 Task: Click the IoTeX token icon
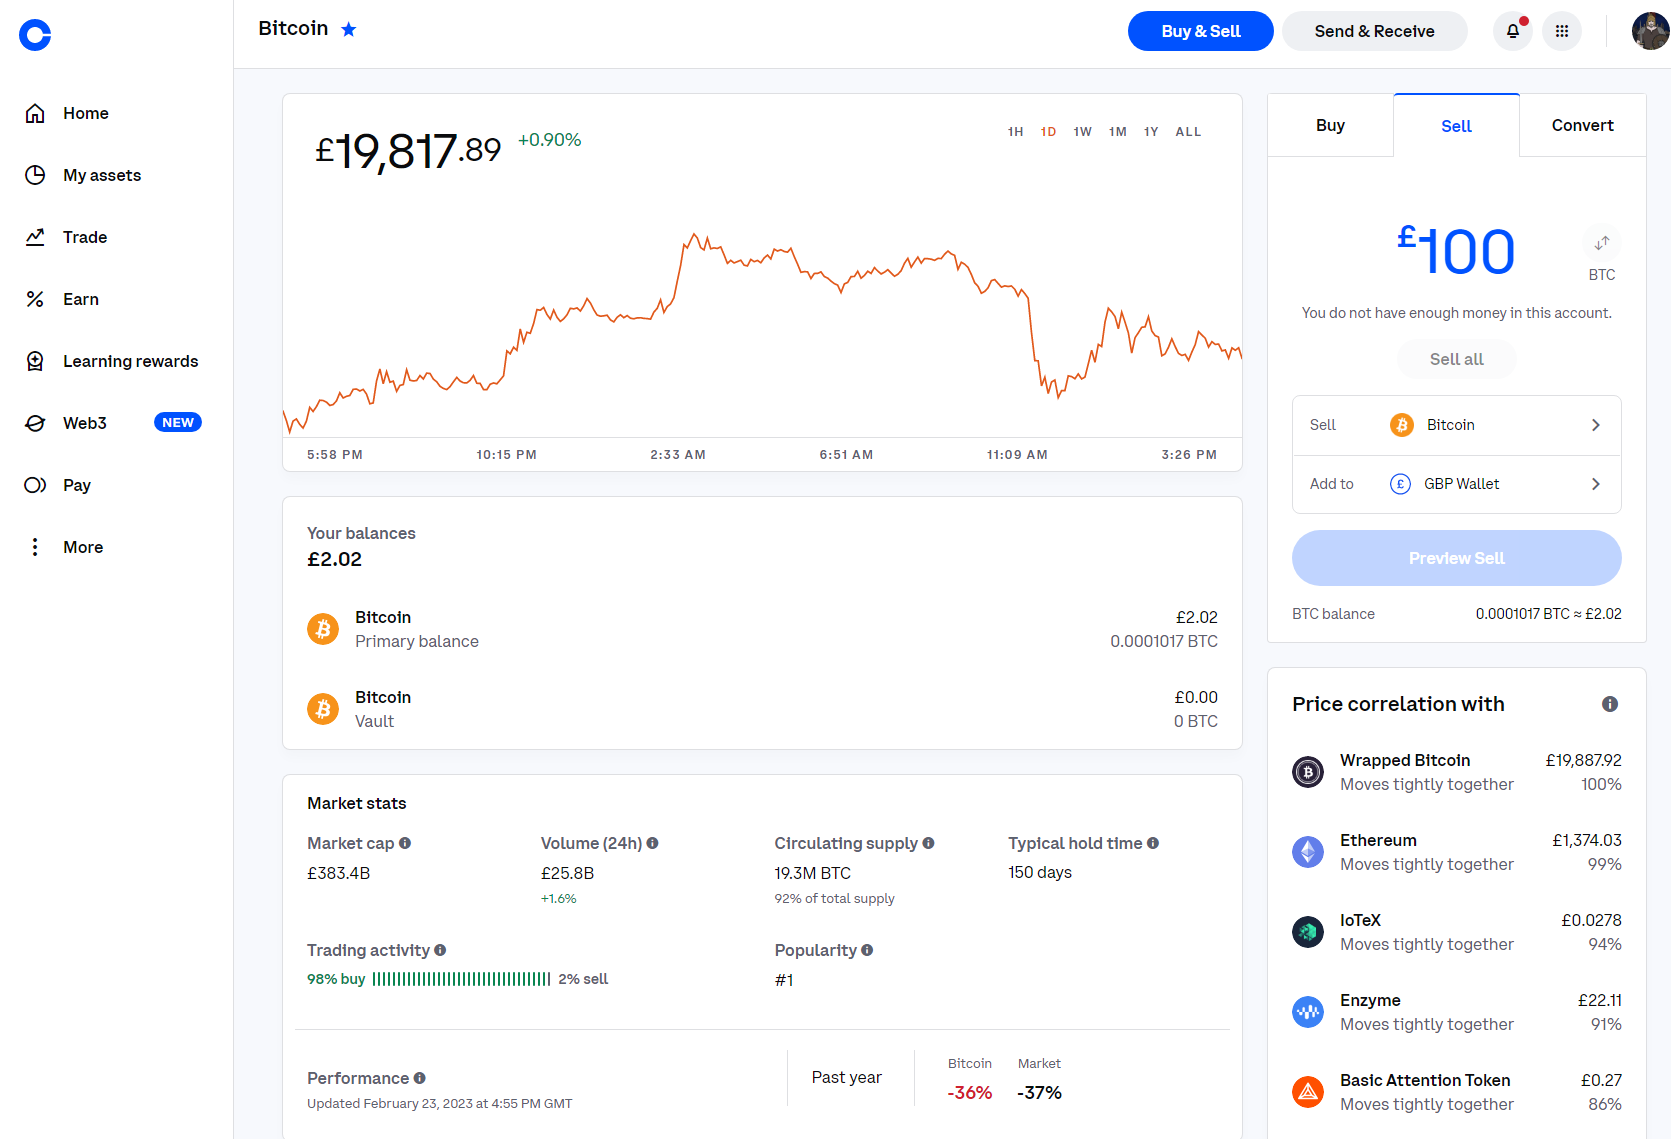point(1308,932)
